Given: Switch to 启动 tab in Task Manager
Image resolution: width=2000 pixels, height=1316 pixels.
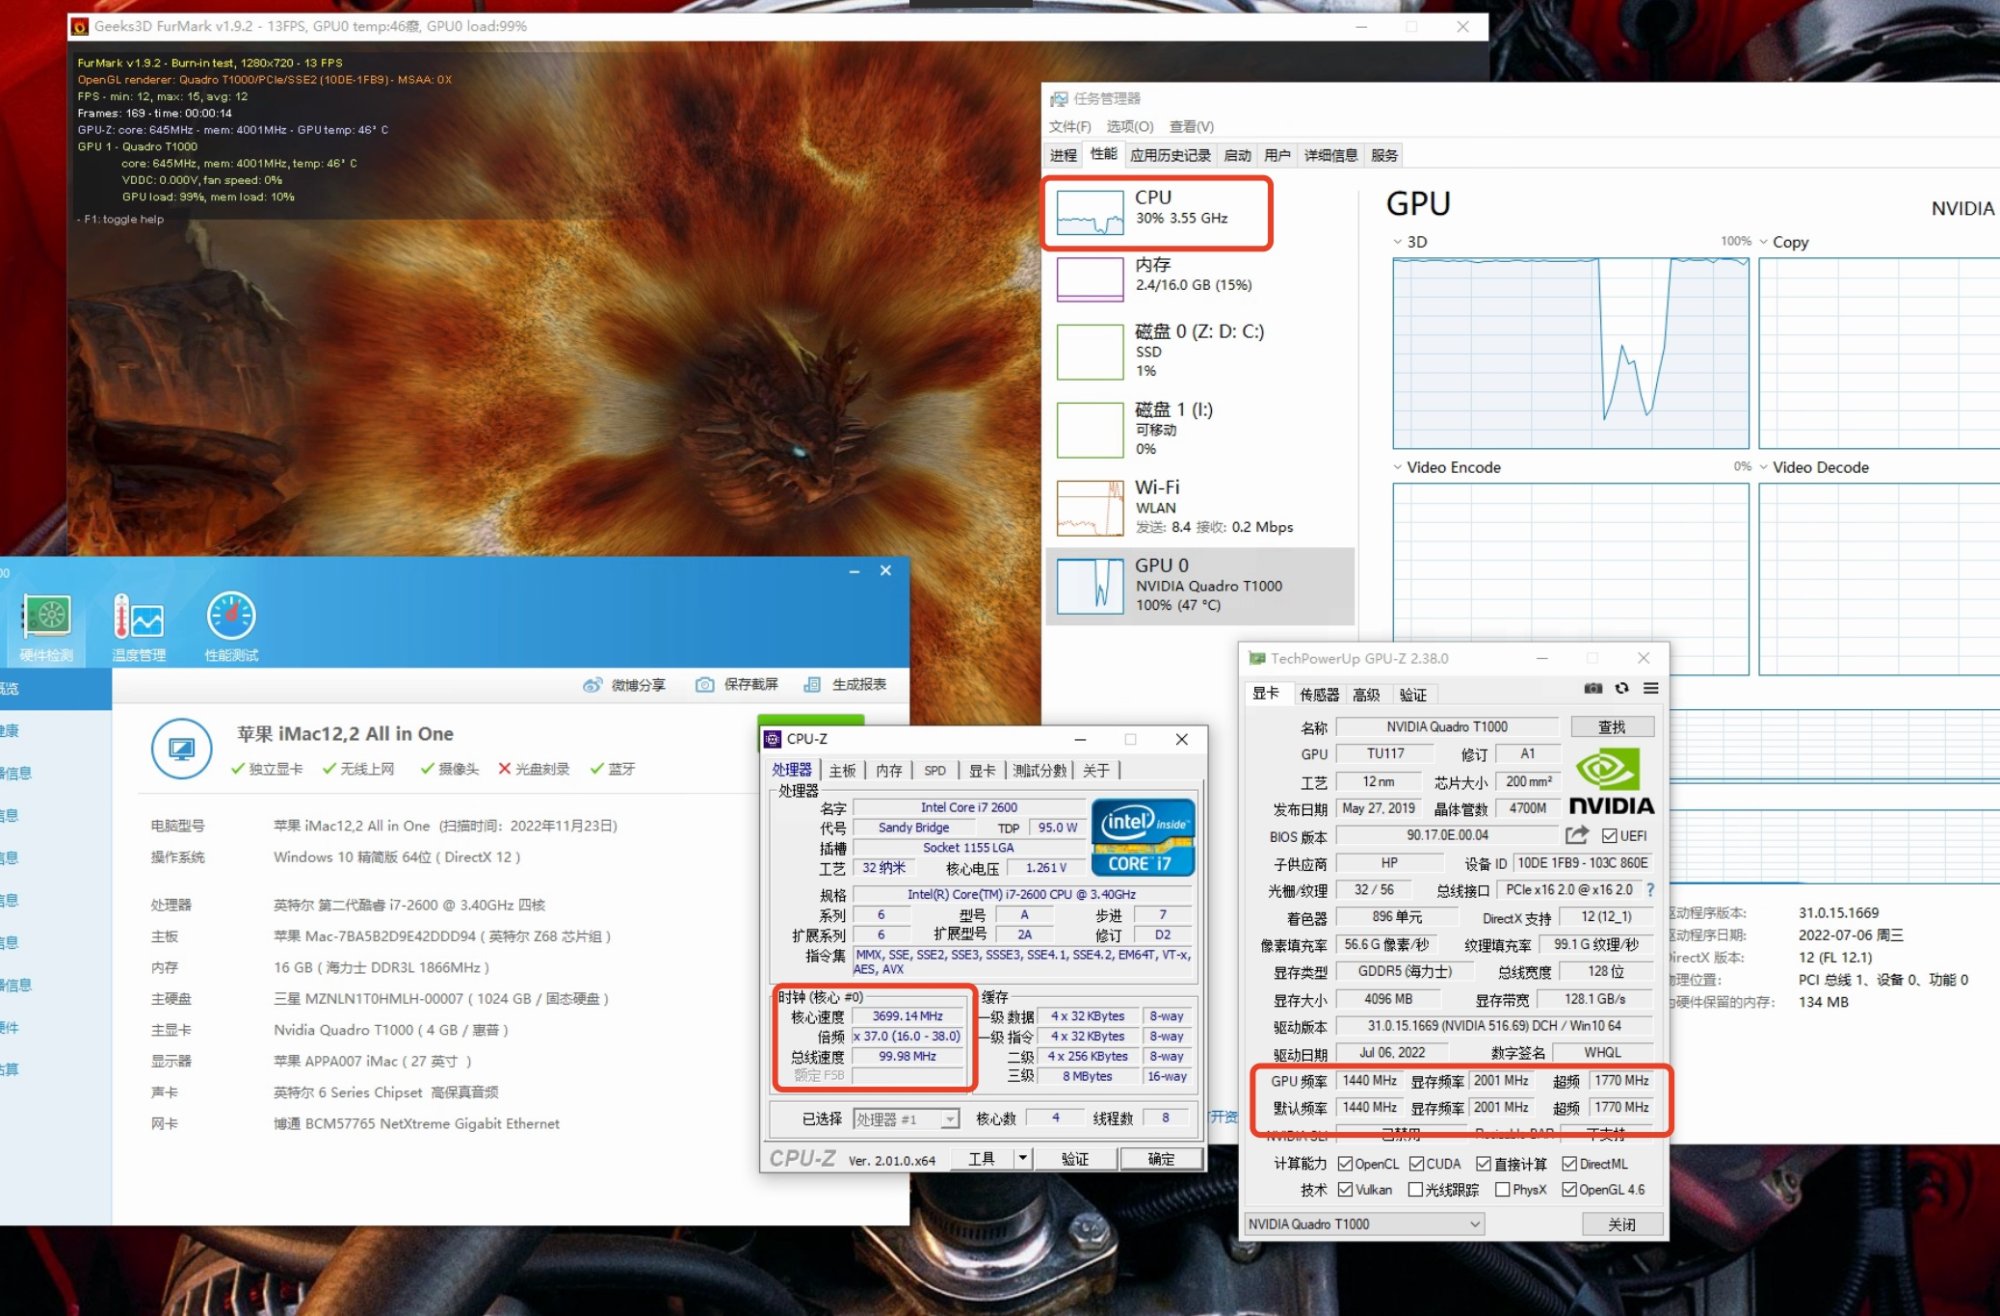Looking at the screenshot, I should click(1238, 155).
